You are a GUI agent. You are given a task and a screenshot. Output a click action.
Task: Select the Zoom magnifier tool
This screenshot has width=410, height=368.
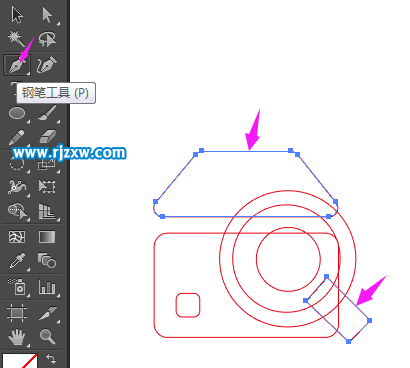pos(47,337)
